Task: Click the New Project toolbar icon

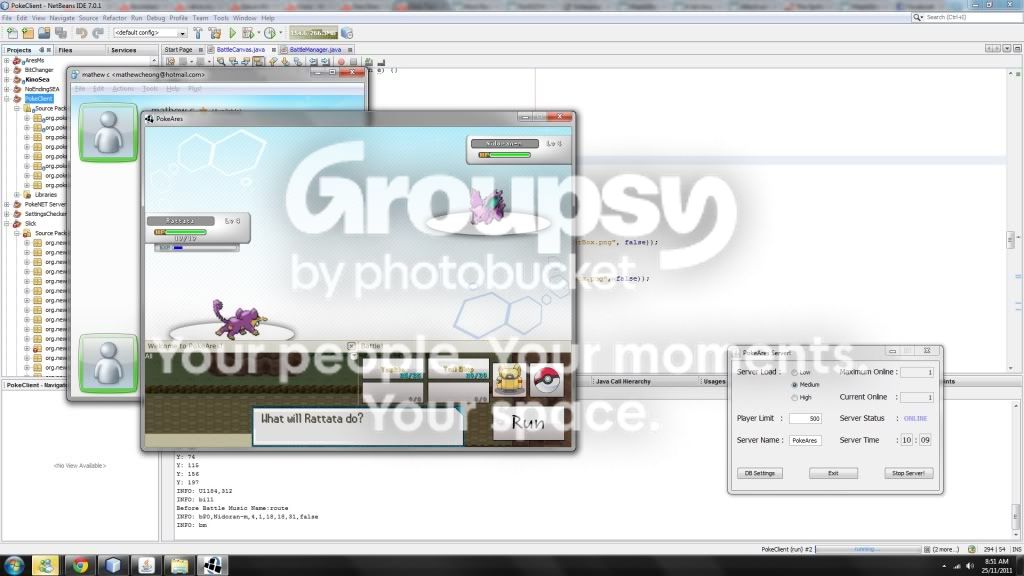Action: (27, 33)
